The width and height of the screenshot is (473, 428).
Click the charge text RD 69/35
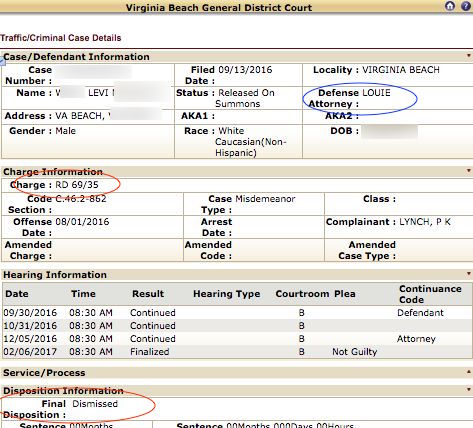tap(77, 185)
